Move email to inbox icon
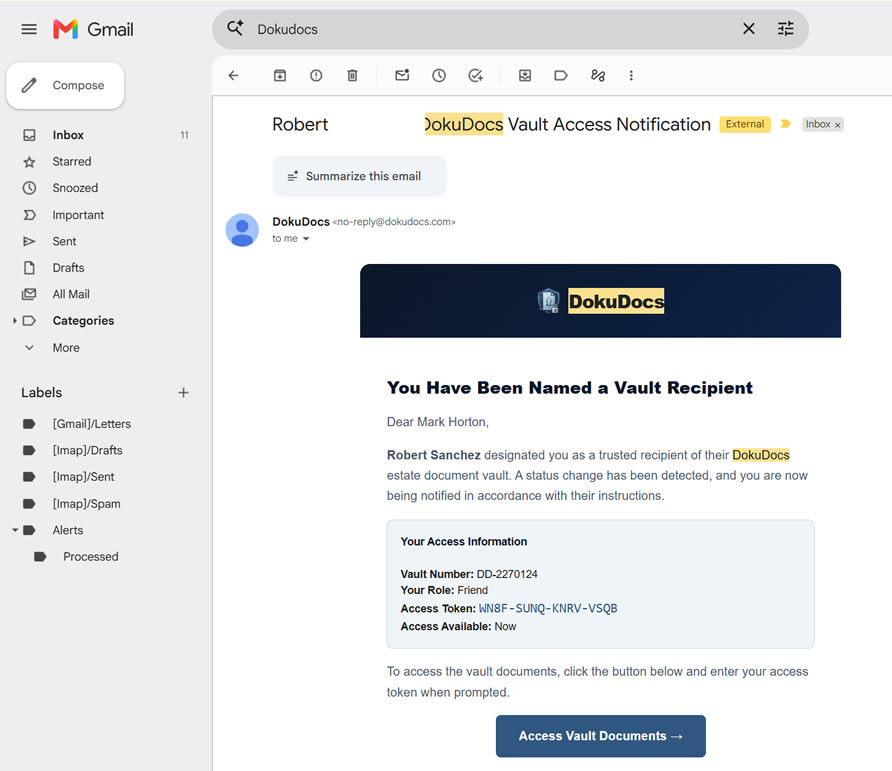The width and height of the screenshot is (892, 771). pyautogui.click(x=525, y=76)
